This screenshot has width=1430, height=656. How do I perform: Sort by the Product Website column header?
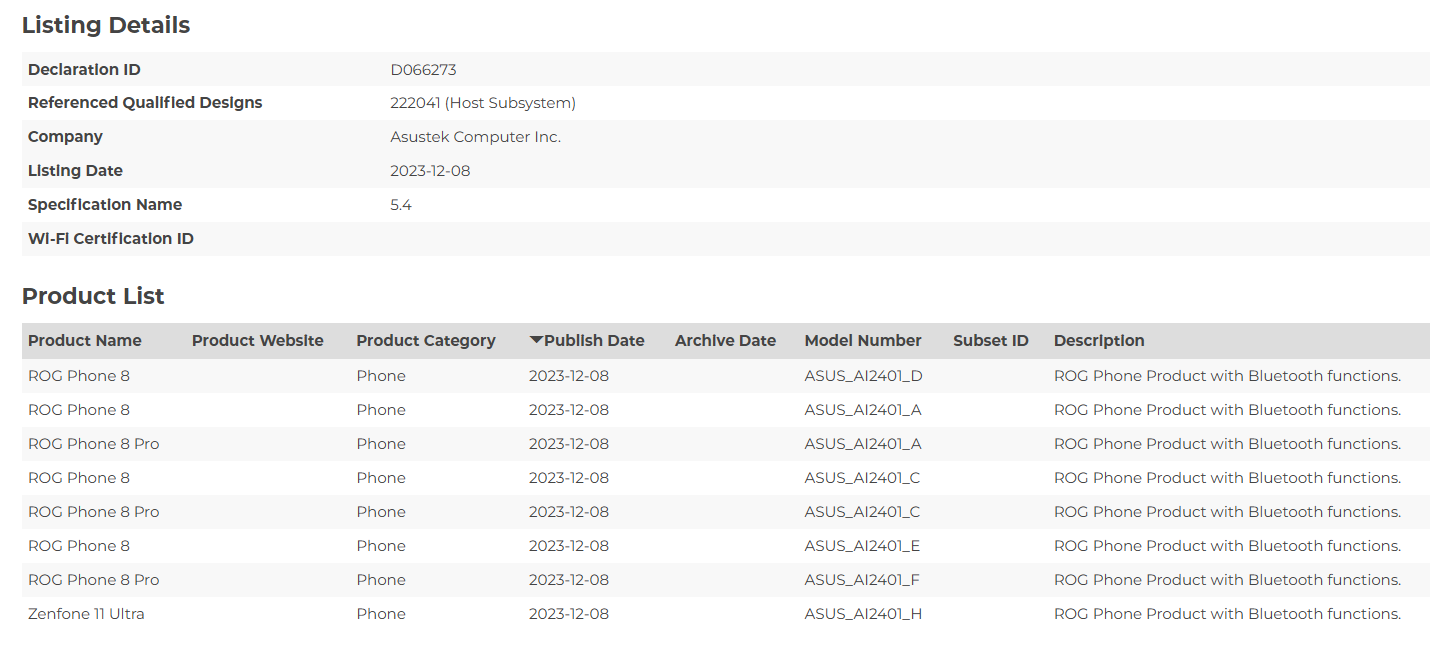tap(258, 341)
